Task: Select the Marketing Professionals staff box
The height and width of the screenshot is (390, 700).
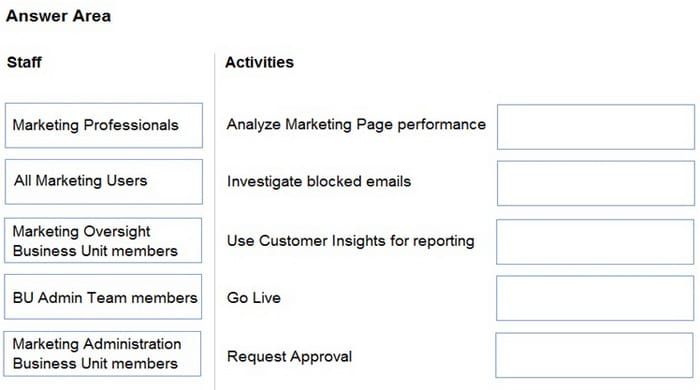Action: 104,125
